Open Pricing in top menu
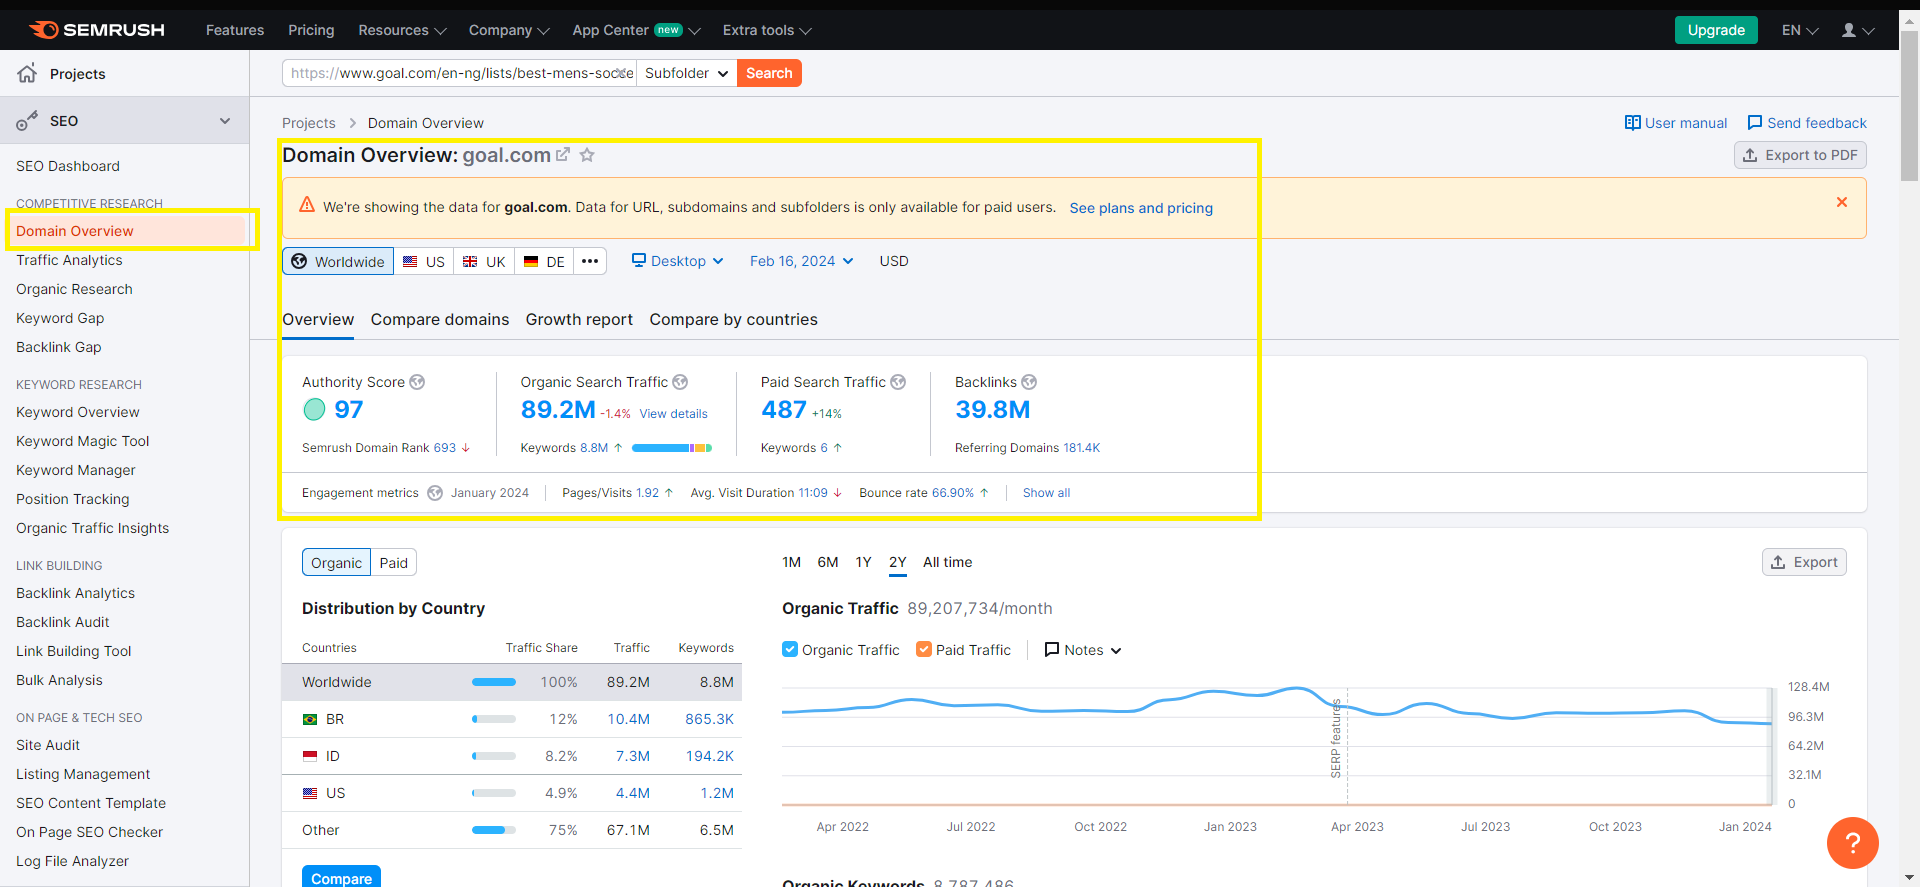 click(311, 30)
